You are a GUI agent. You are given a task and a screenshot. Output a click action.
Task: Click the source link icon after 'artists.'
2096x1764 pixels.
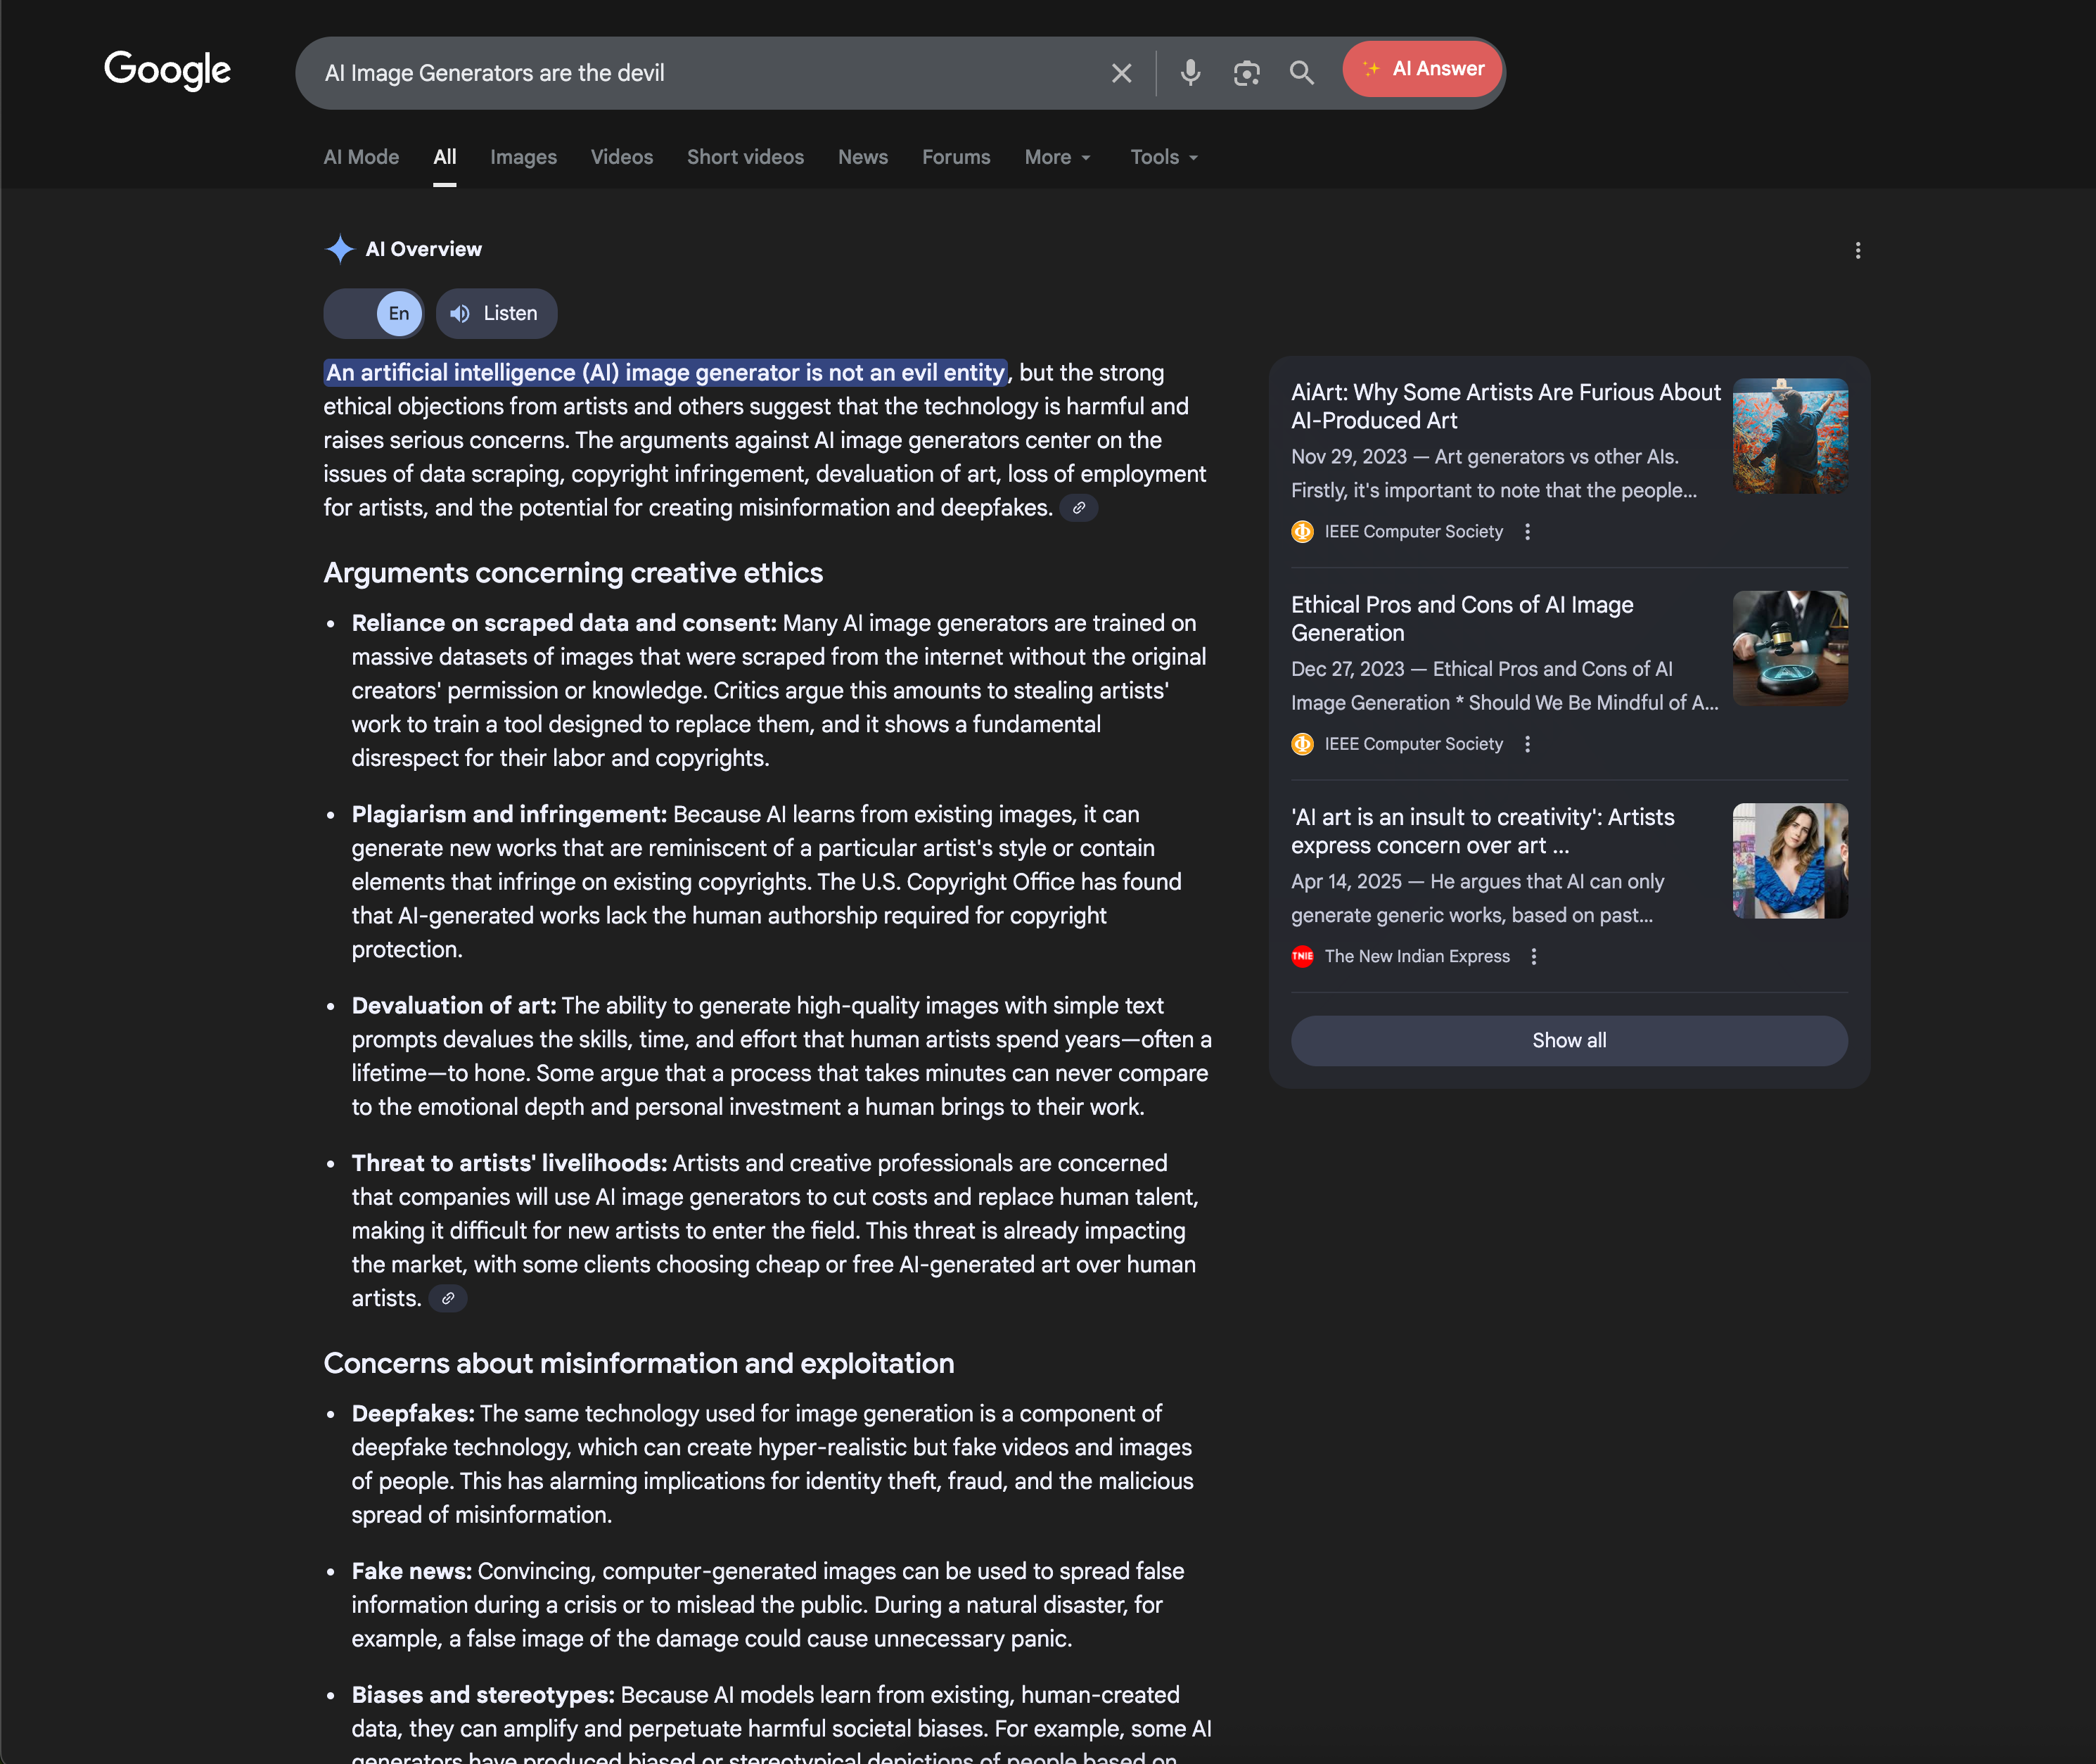tap(448, 1298)
